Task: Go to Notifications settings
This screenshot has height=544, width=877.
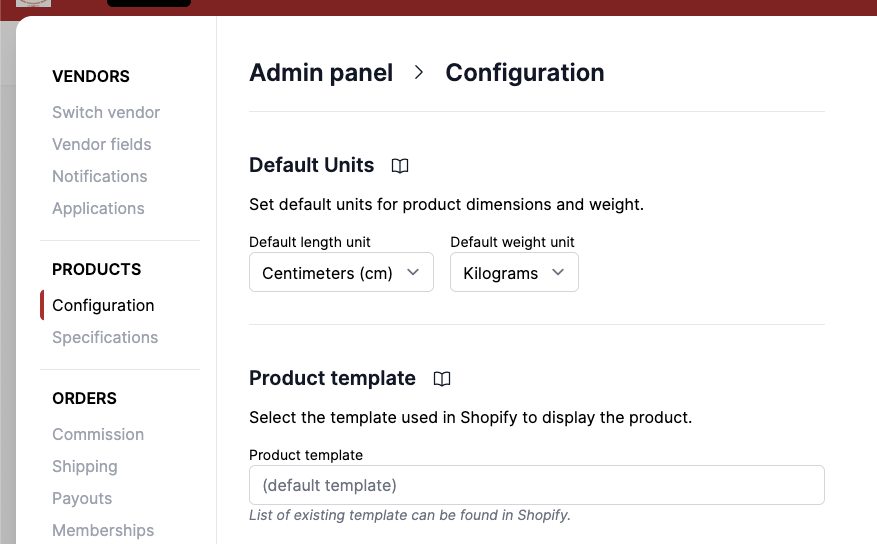Action: coord(100,177)
